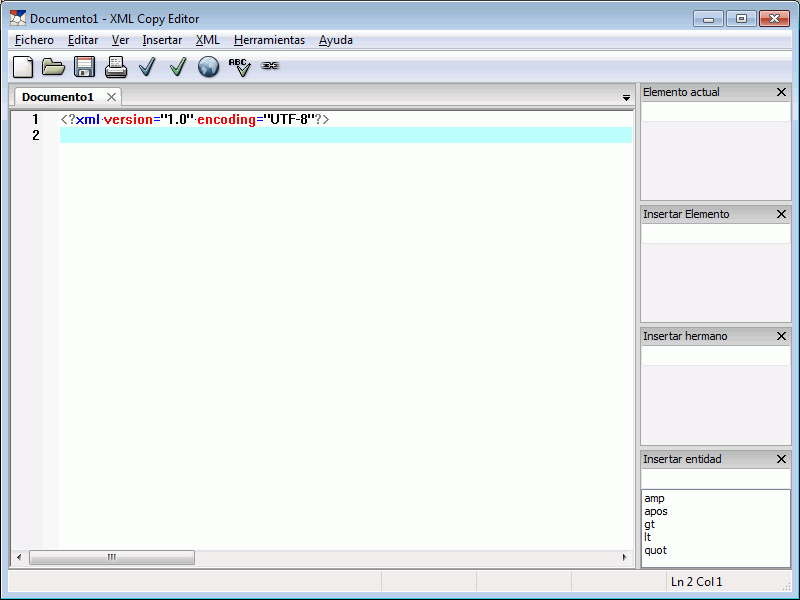The width and height of the screenshot is (800, 600).
Task: Click the chain link toolbar icon
Action: (x=270, y=65)
